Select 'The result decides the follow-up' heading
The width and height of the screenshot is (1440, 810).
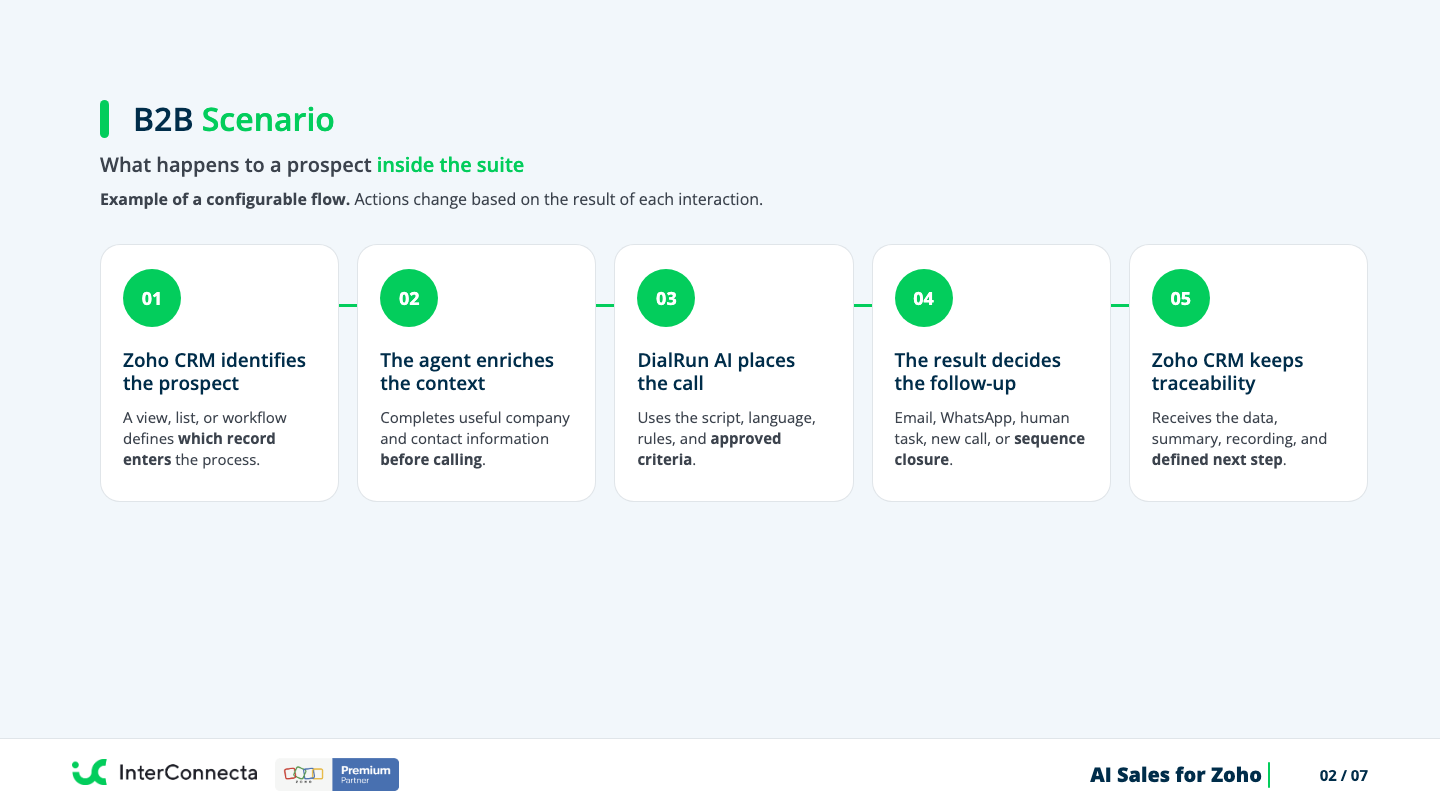978,372
